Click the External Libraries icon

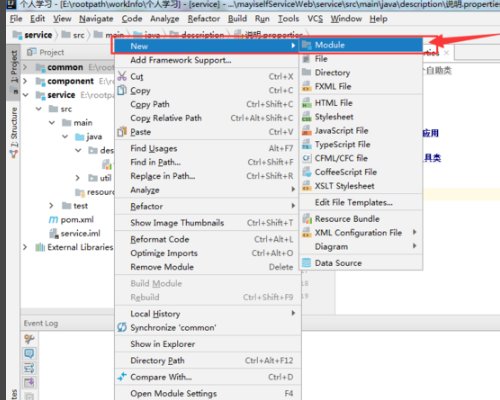click(40, 247)
